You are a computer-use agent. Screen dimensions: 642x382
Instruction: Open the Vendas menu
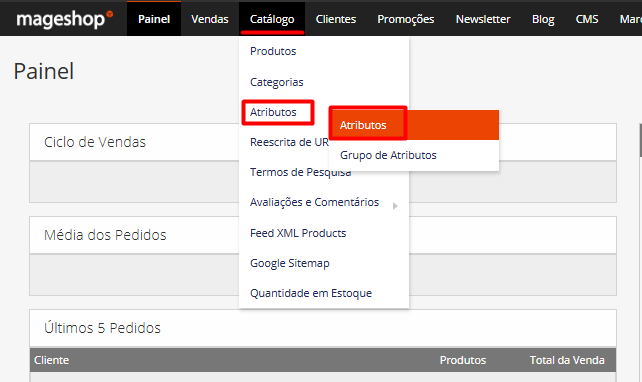210,19
